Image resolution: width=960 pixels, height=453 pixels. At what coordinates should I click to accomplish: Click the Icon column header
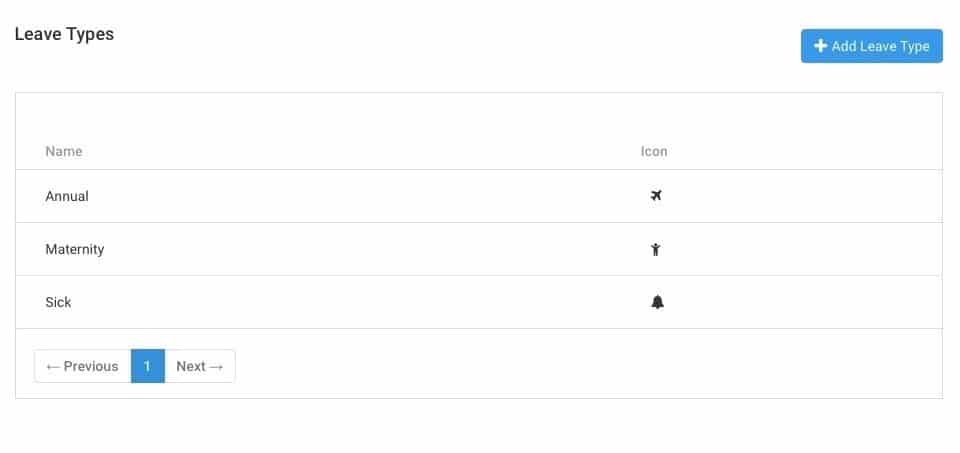[654, 151]
